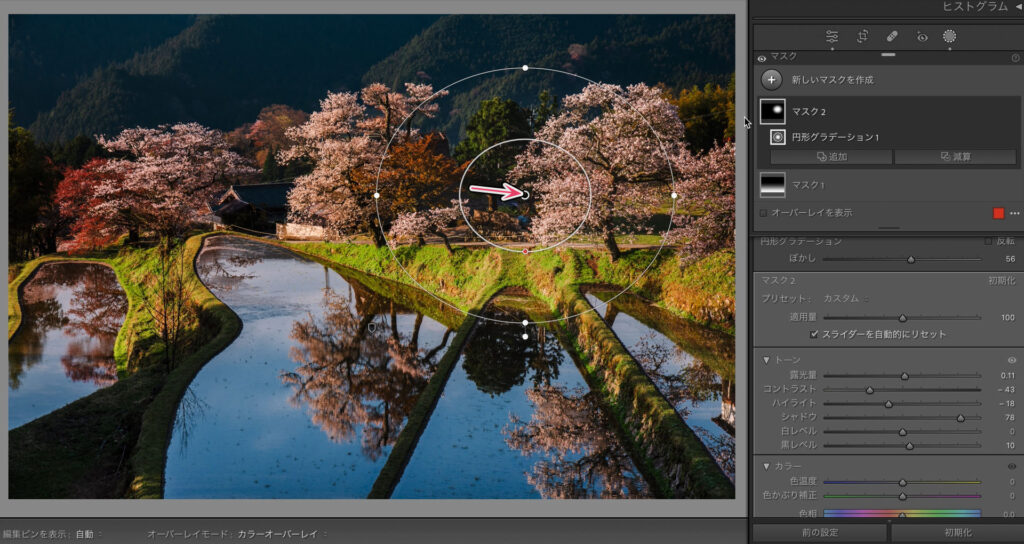Enable the オーバーレイを表示 checkbox
Screen dimensions: 1024x544
pyautogui.click(x=764, y=213)
